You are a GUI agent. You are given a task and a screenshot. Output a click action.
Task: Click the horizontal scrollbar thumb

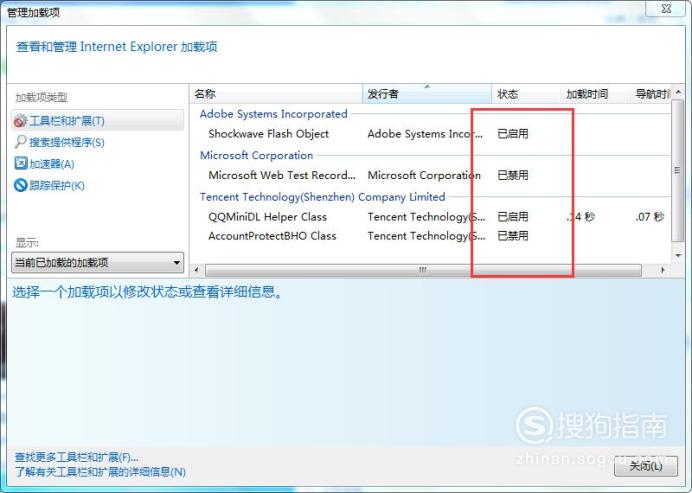pos(423,270)
